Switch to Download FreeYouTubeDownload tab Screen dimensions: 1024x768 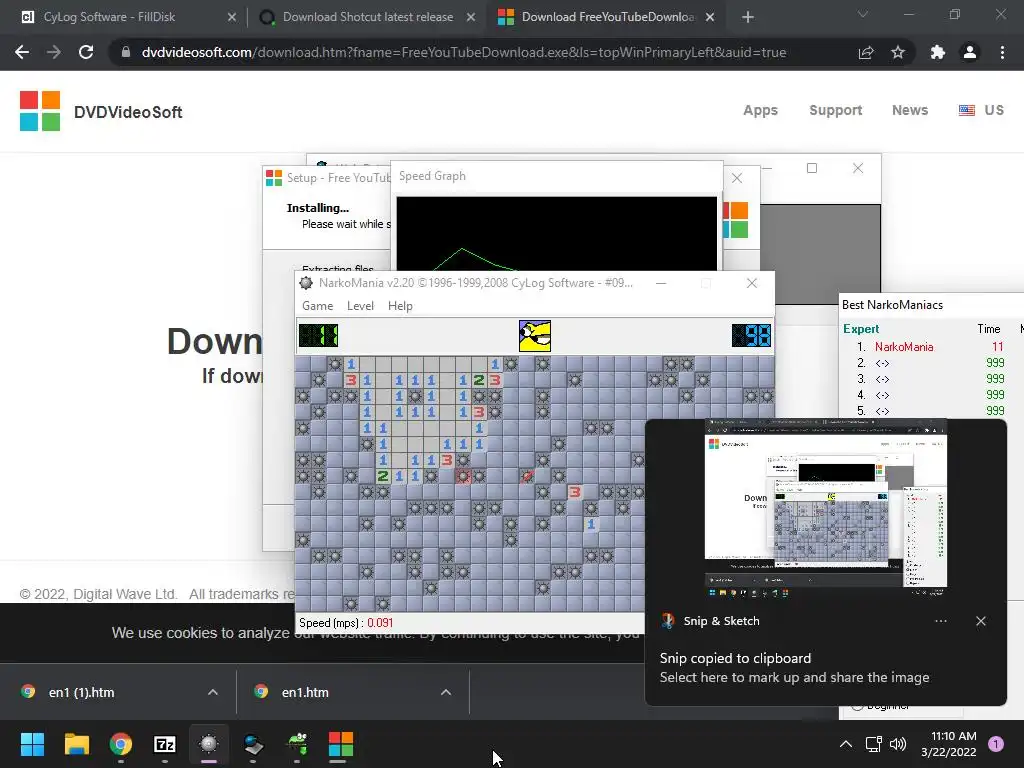[608, 17]
